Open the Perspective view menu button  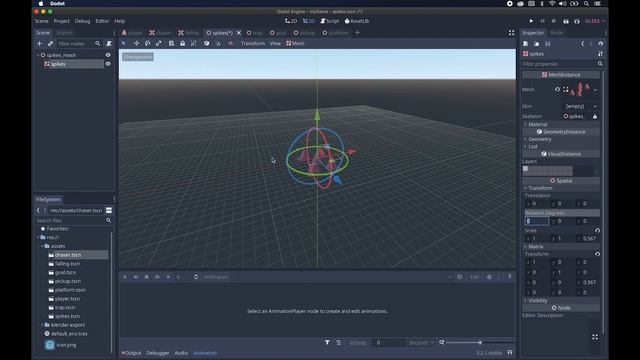(138, 57)
